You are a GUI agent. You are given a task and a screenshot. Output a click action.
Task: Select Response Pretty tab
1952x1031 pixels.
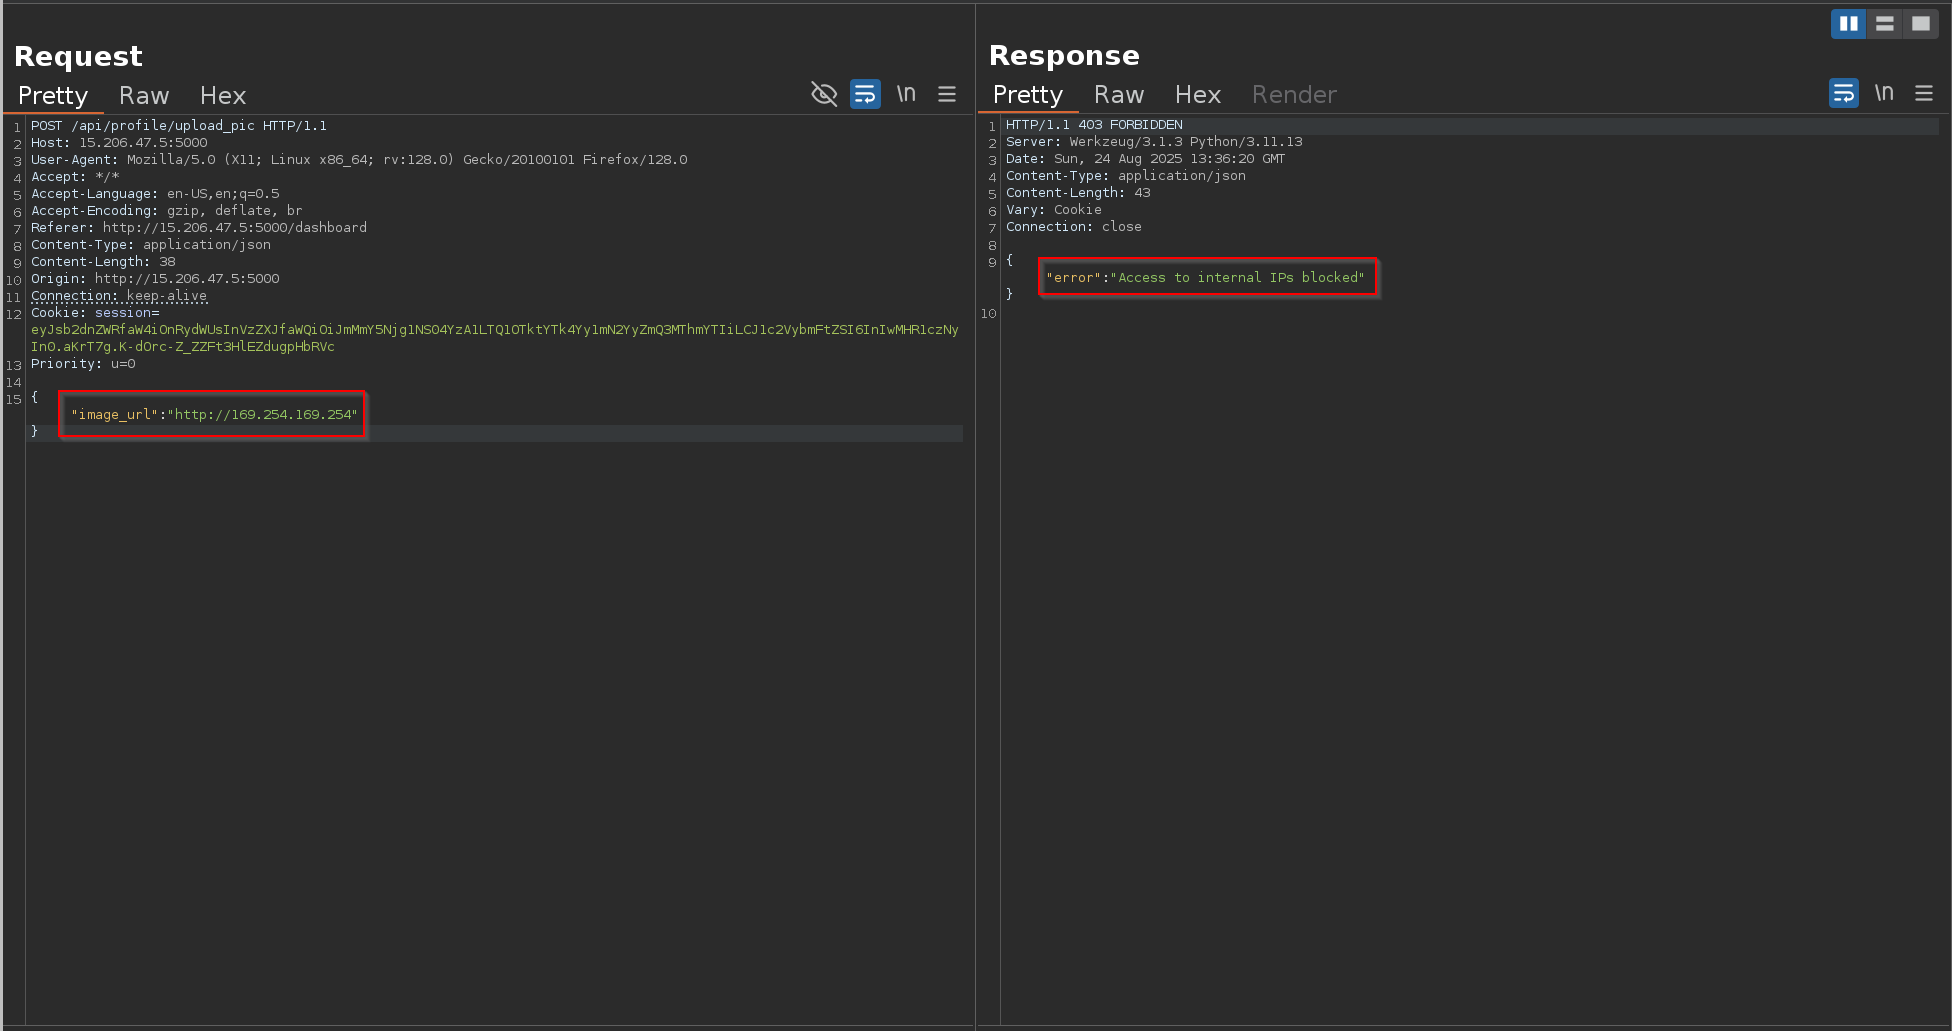1027,94
